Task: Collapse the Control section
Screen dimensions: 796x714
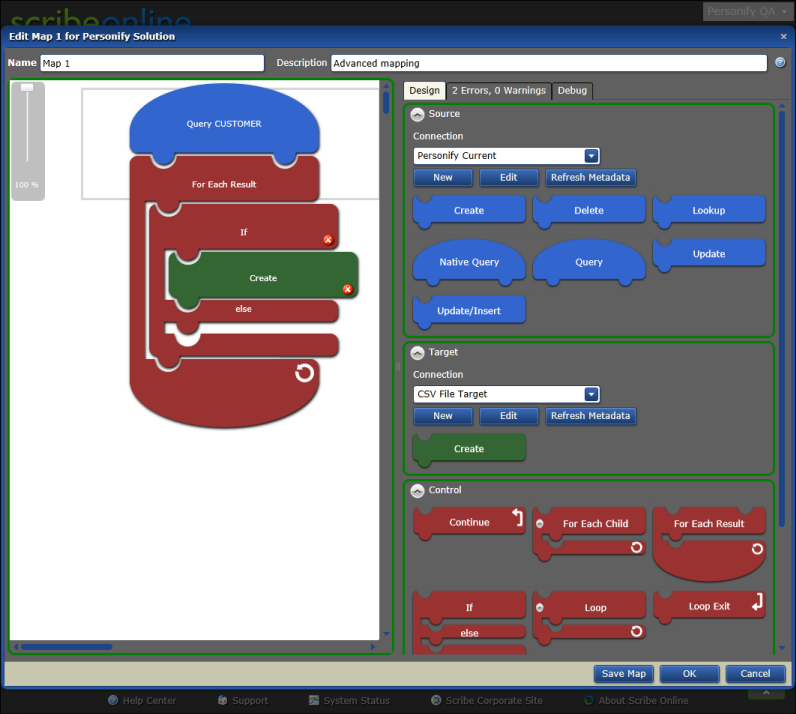Action: click(417, 491)
